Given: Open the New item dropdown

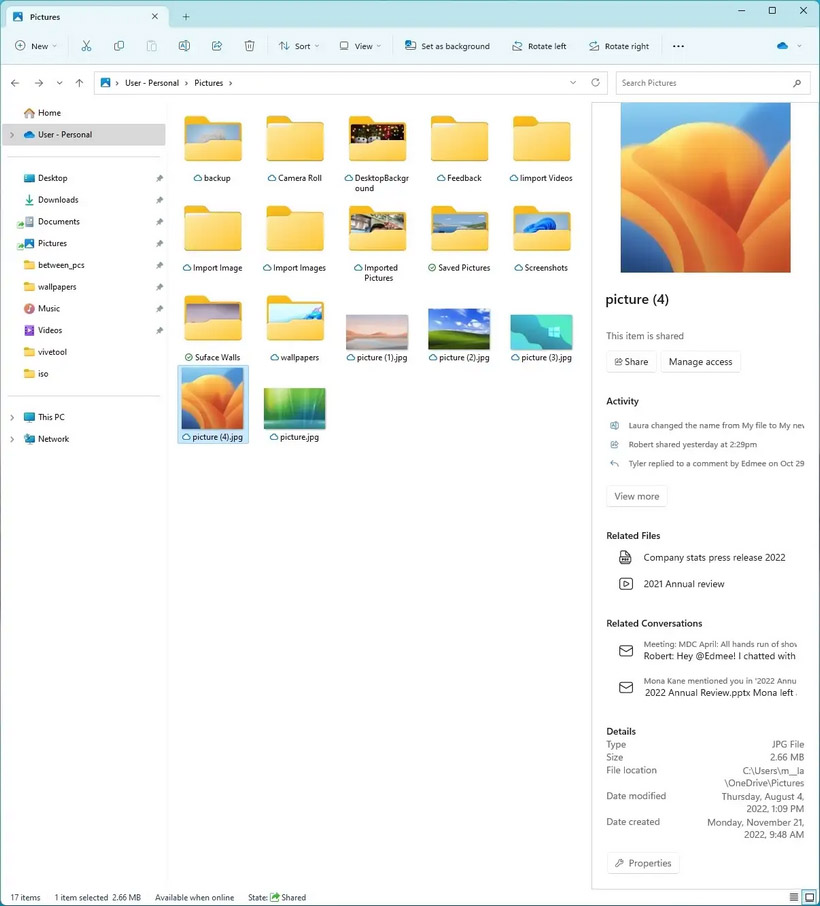Looking at the screenshot, I should [36, 46].
